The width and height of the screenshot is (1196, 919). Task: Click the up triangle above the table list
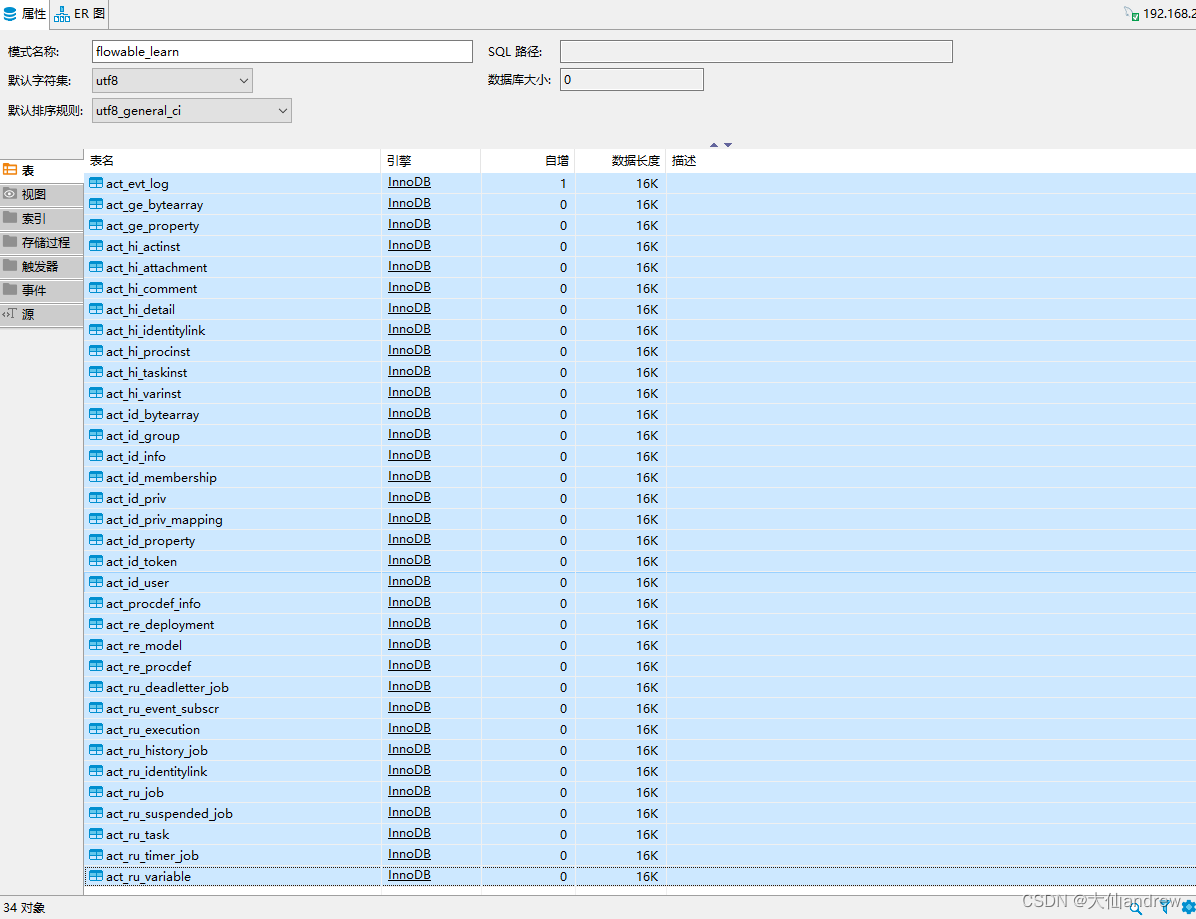(713, 144)
